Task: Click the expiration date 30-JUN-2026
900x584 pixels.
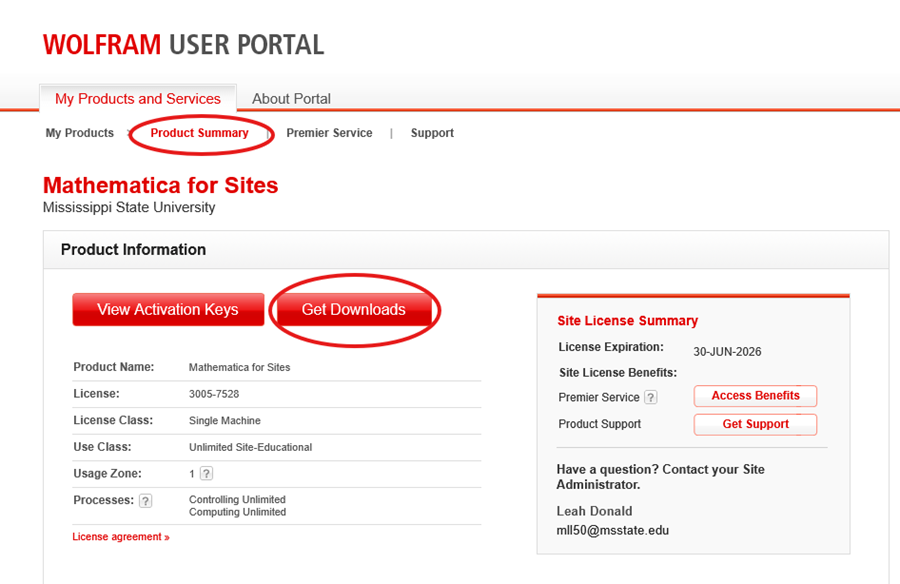Action: (x=727, y=351)
